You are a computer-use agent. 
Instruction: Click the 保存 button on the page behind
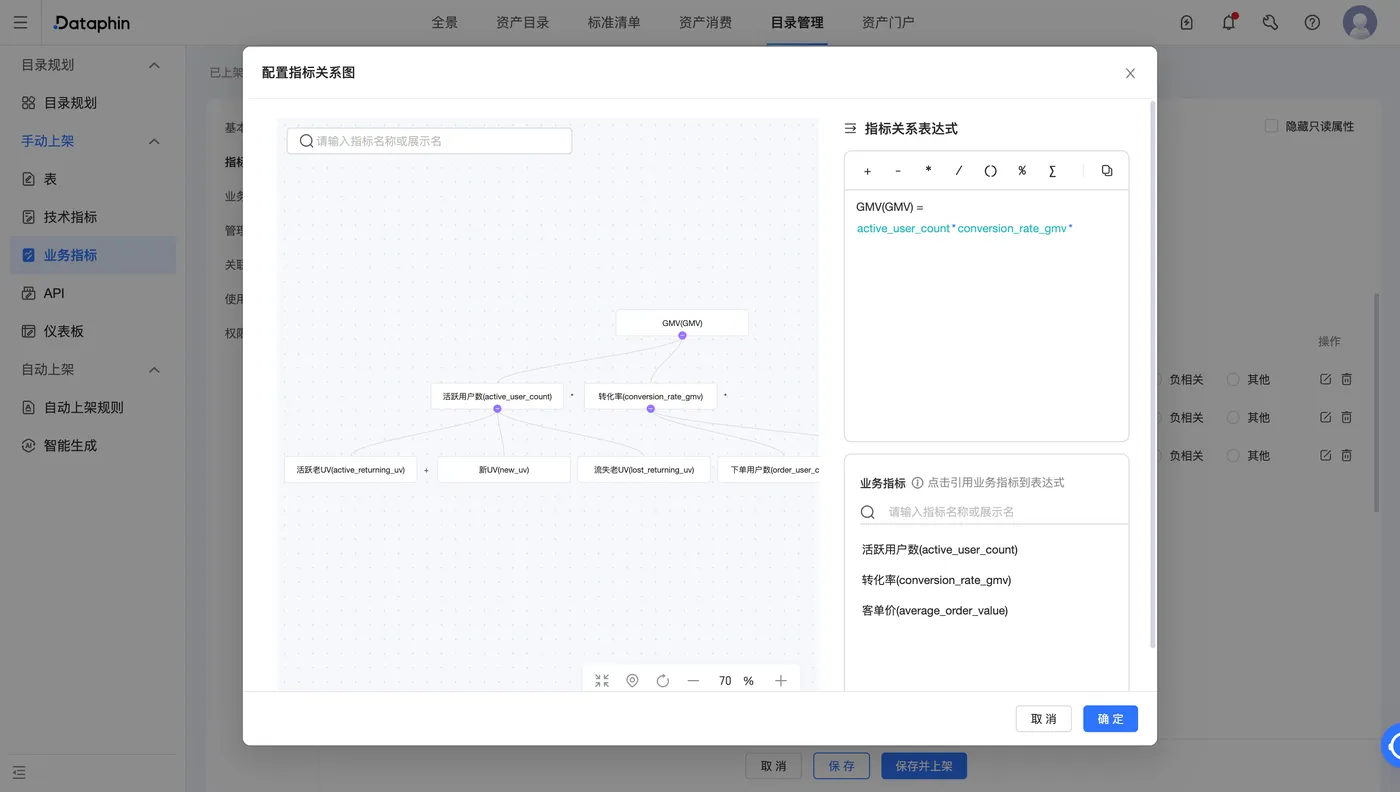[841, 766]
